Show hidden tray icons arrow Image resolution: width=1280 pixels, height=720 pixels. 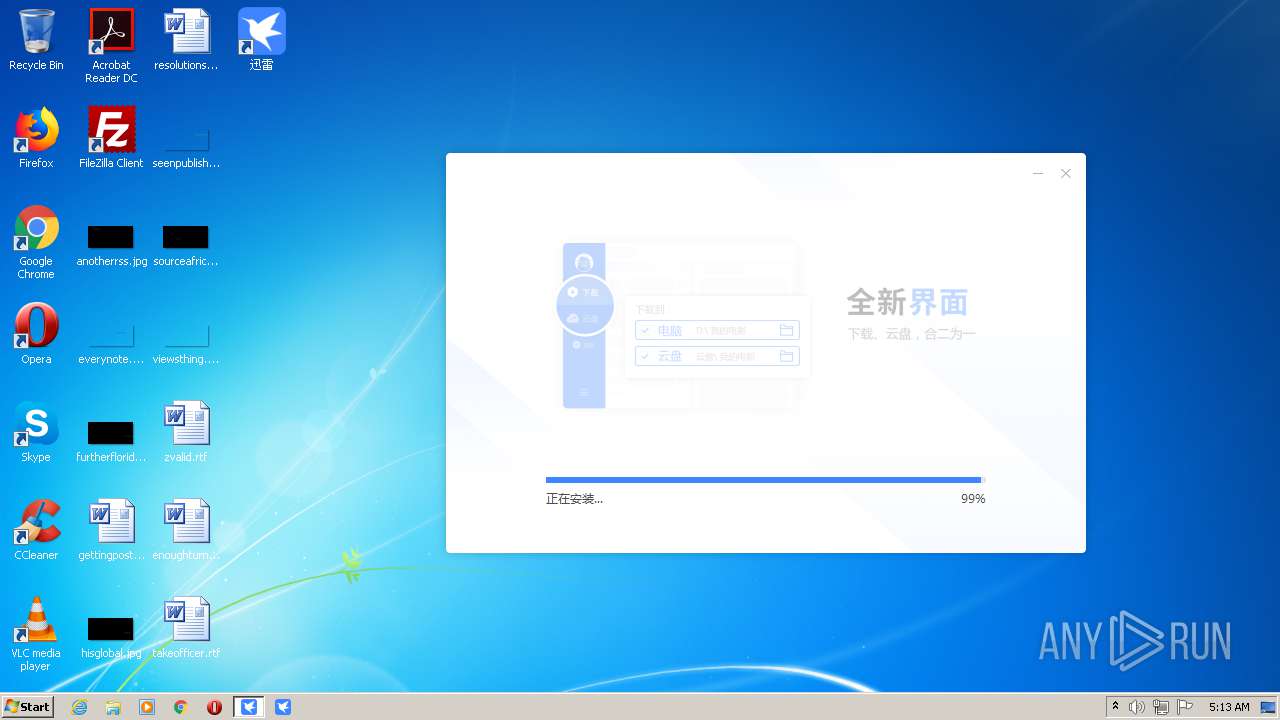(1115, 707)
